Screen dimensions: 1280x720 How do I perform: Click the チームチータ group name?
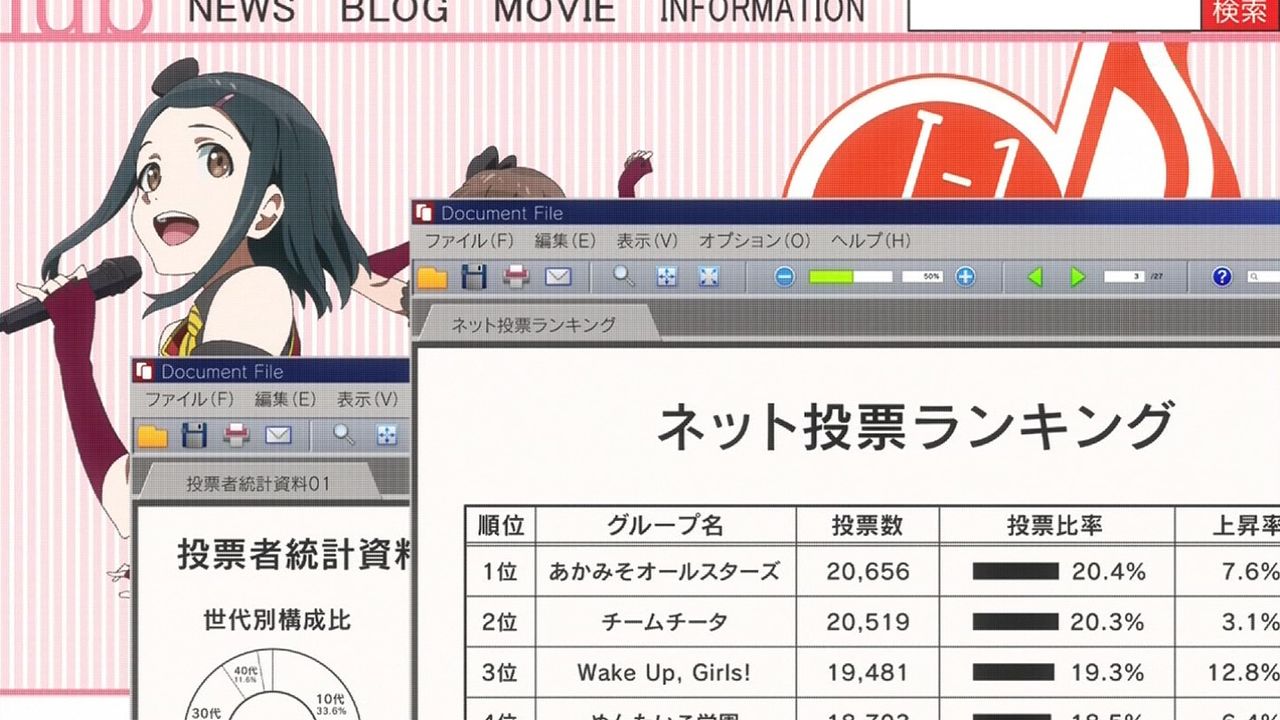point(664,622)
